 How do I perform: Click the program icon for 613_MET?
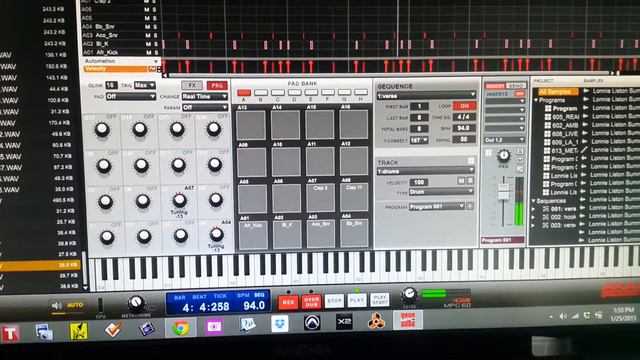(x=547, y=150)
